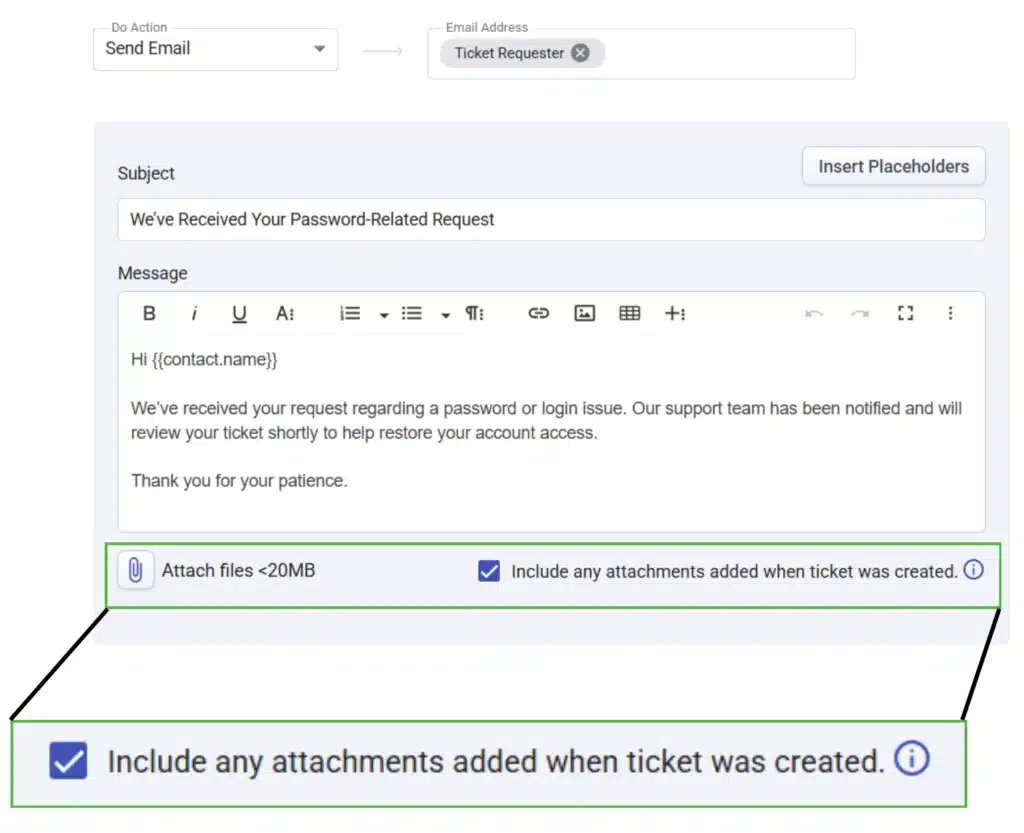Start an unordered bullet list
1024x833 pixels.
pyautogui.click(x=411, y=314)
